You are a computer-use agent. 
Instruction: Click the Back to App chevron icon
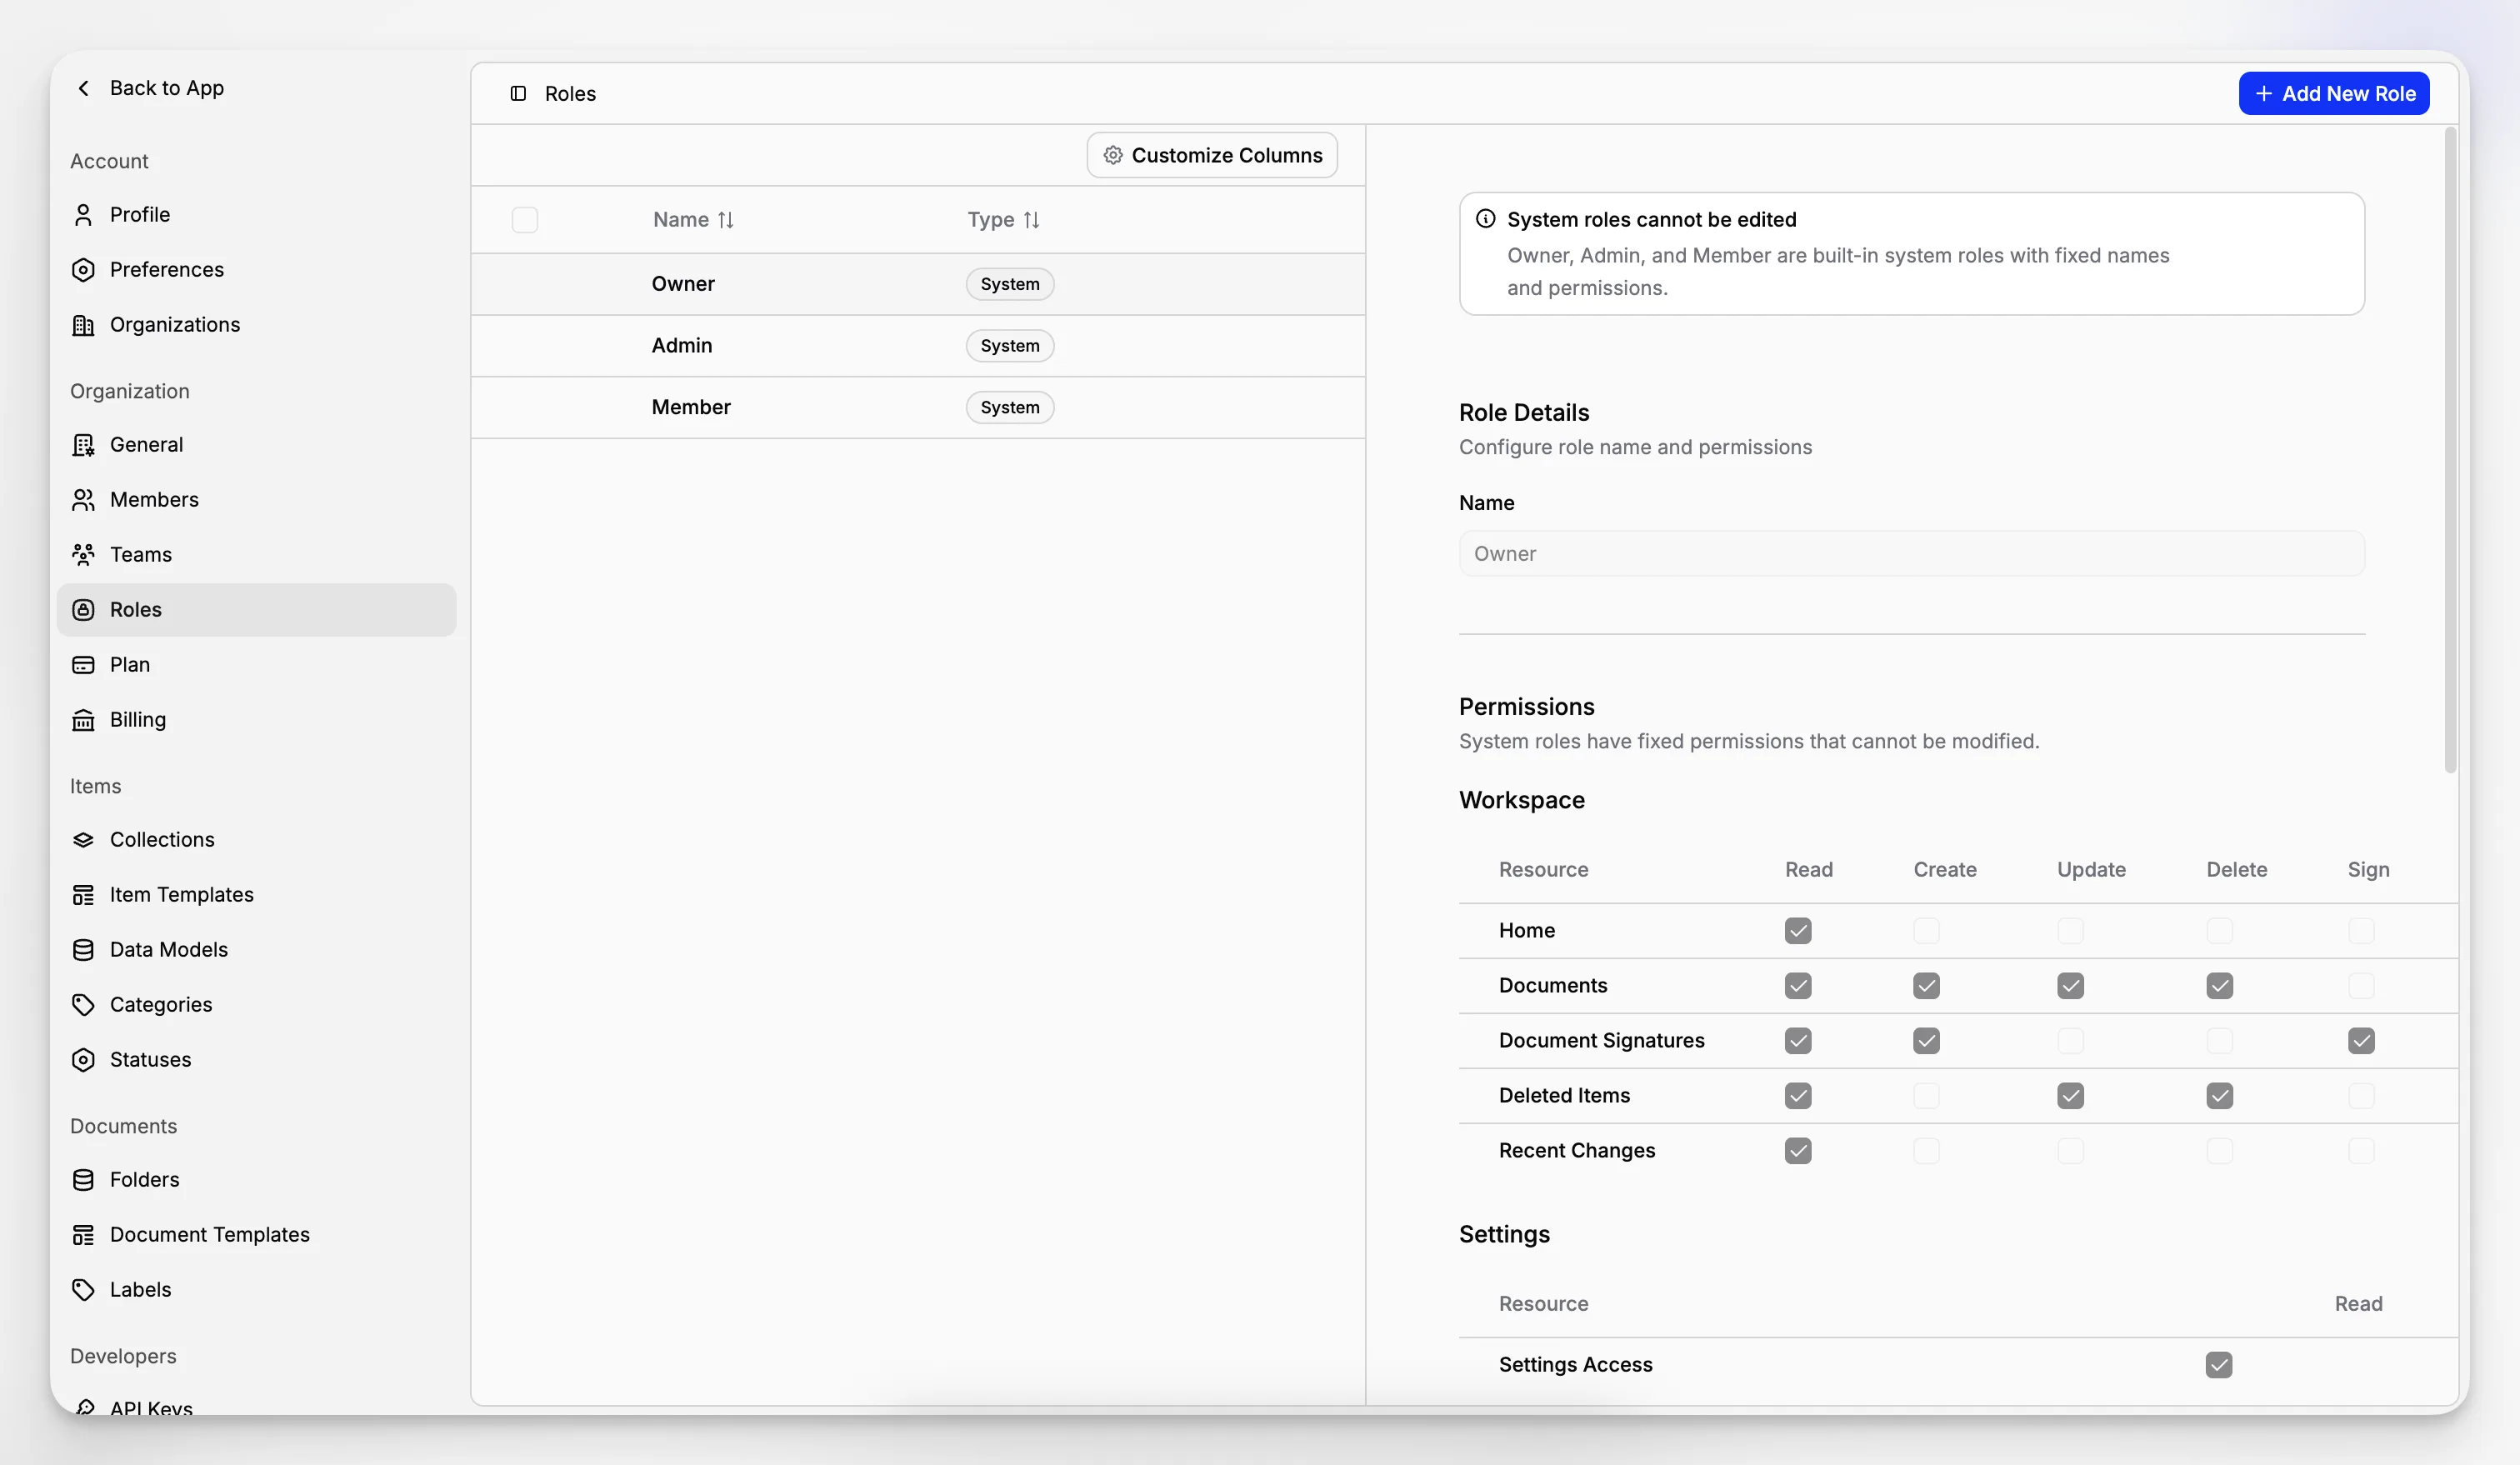click(84, 88)
